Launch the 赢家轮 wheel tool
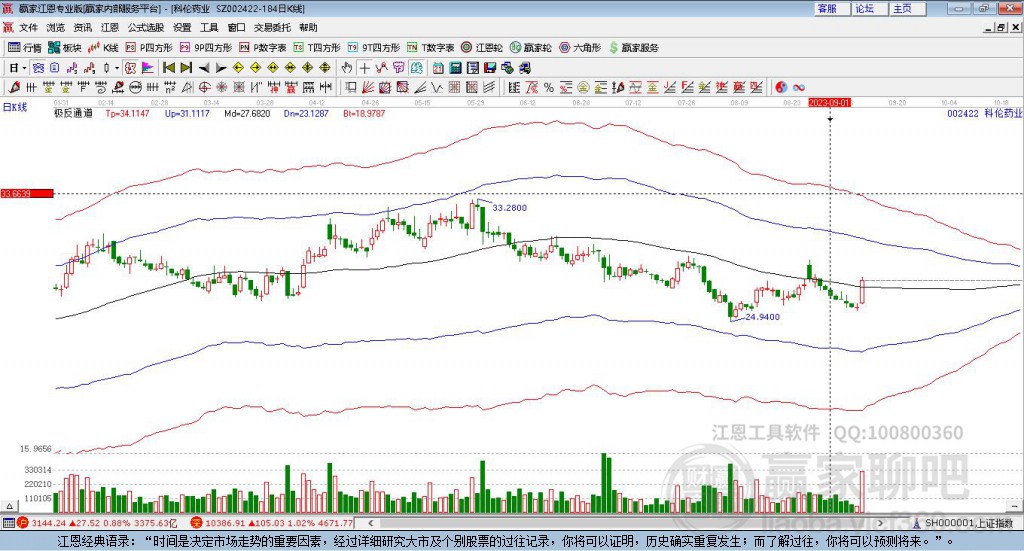The width and height of the screenshot is (1024, 551). tap(530, 48)
